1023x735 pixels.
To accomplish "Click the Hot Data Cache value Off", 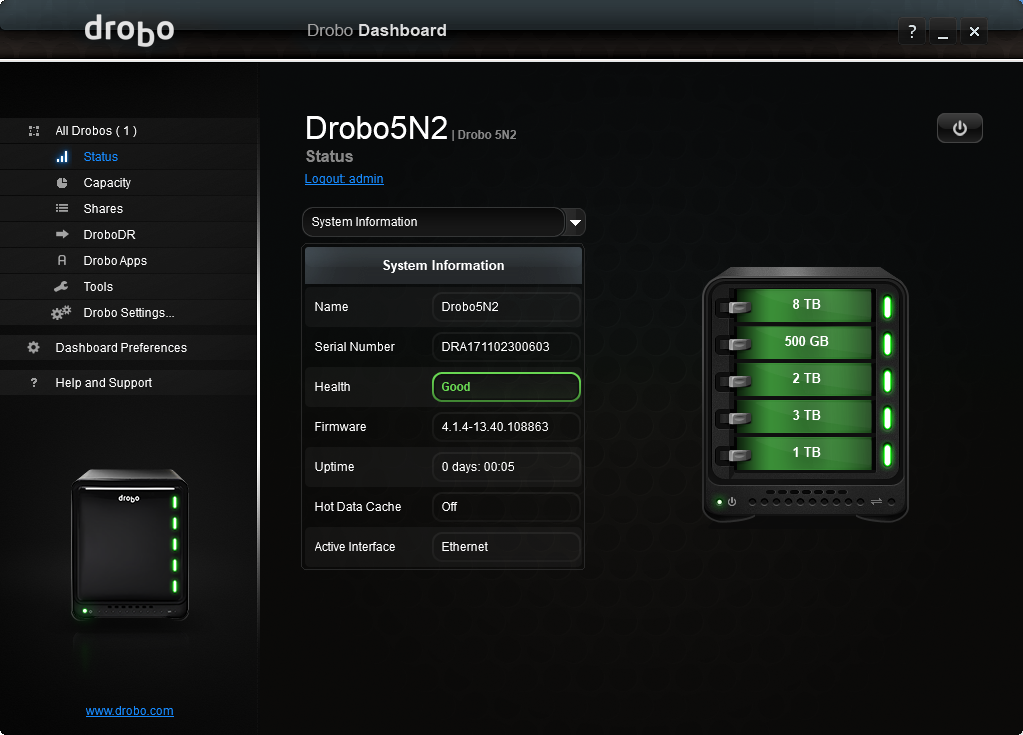I will point(506,507).
